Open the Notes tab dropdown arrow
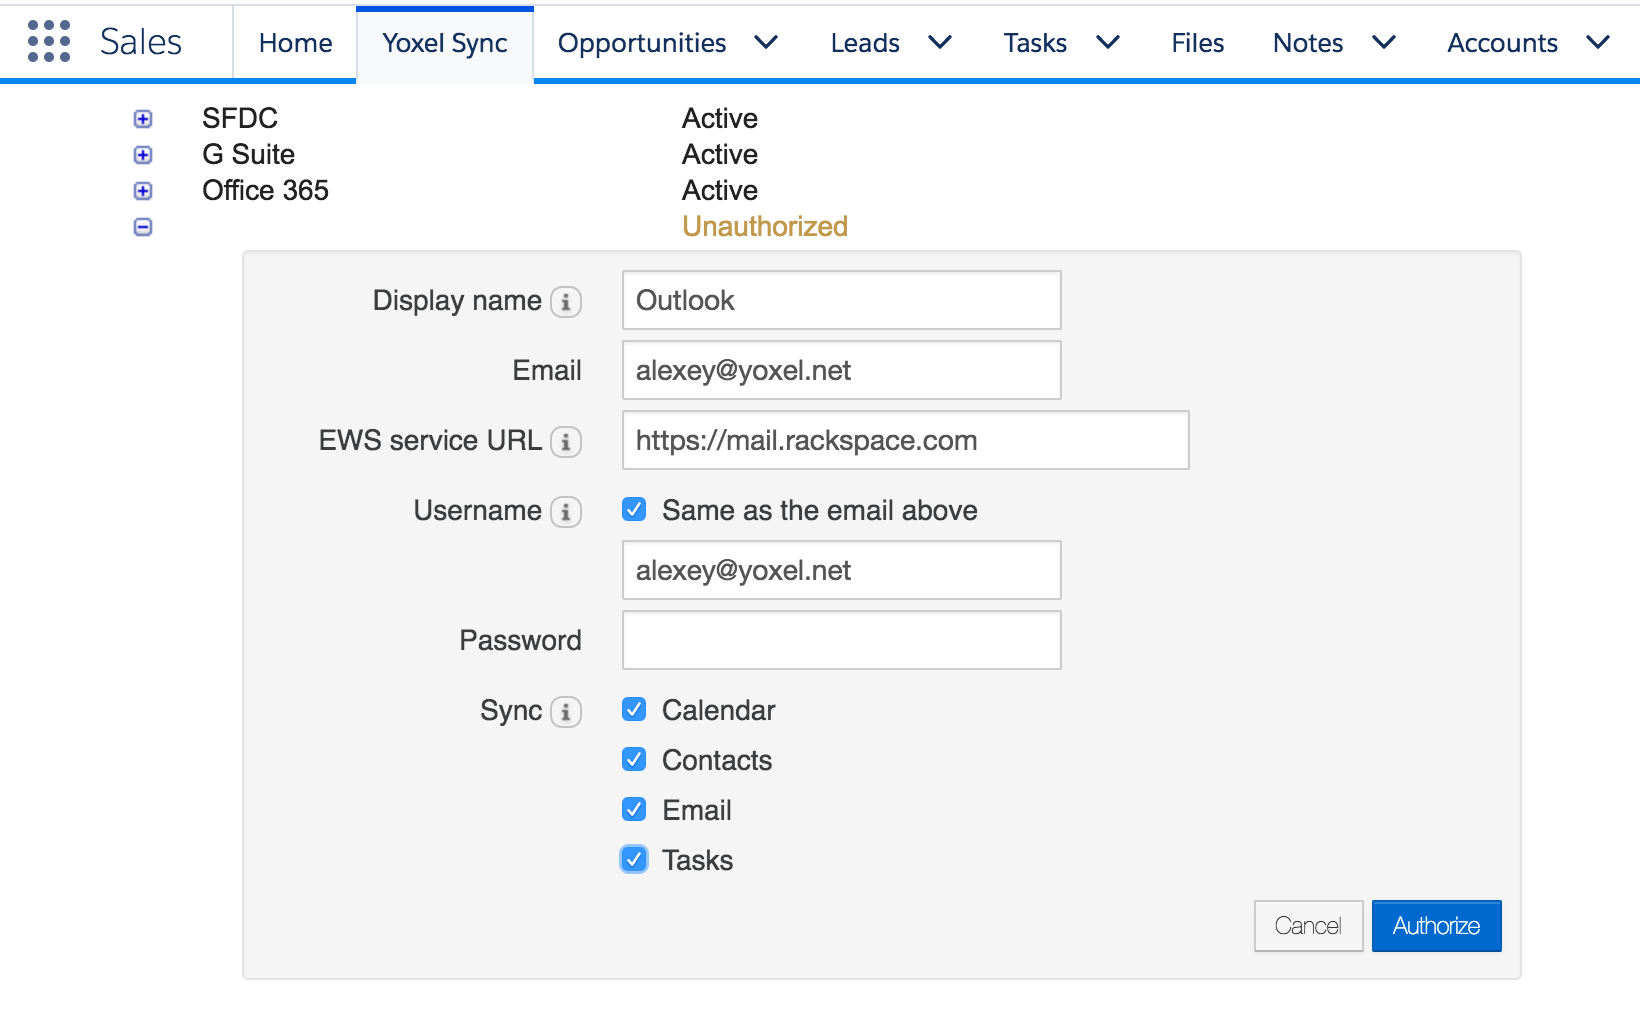The height and width of the screenshot is (1036, 1640). click(1384, 42)
